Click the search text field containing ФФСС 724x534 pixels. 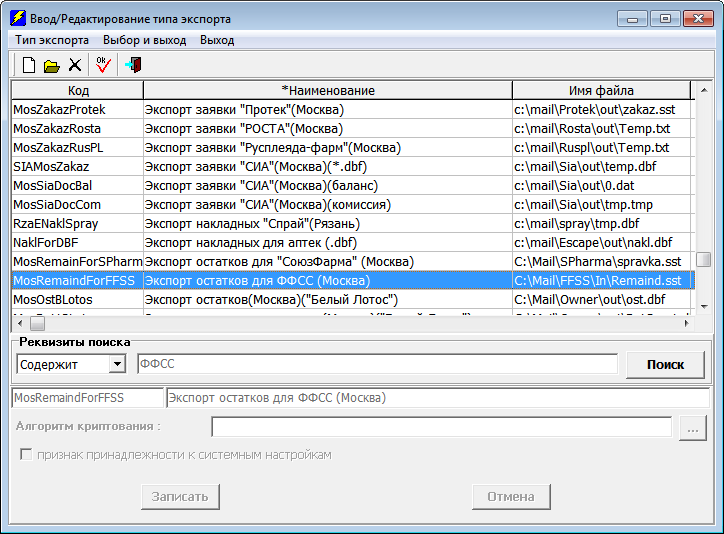[377, 364]
